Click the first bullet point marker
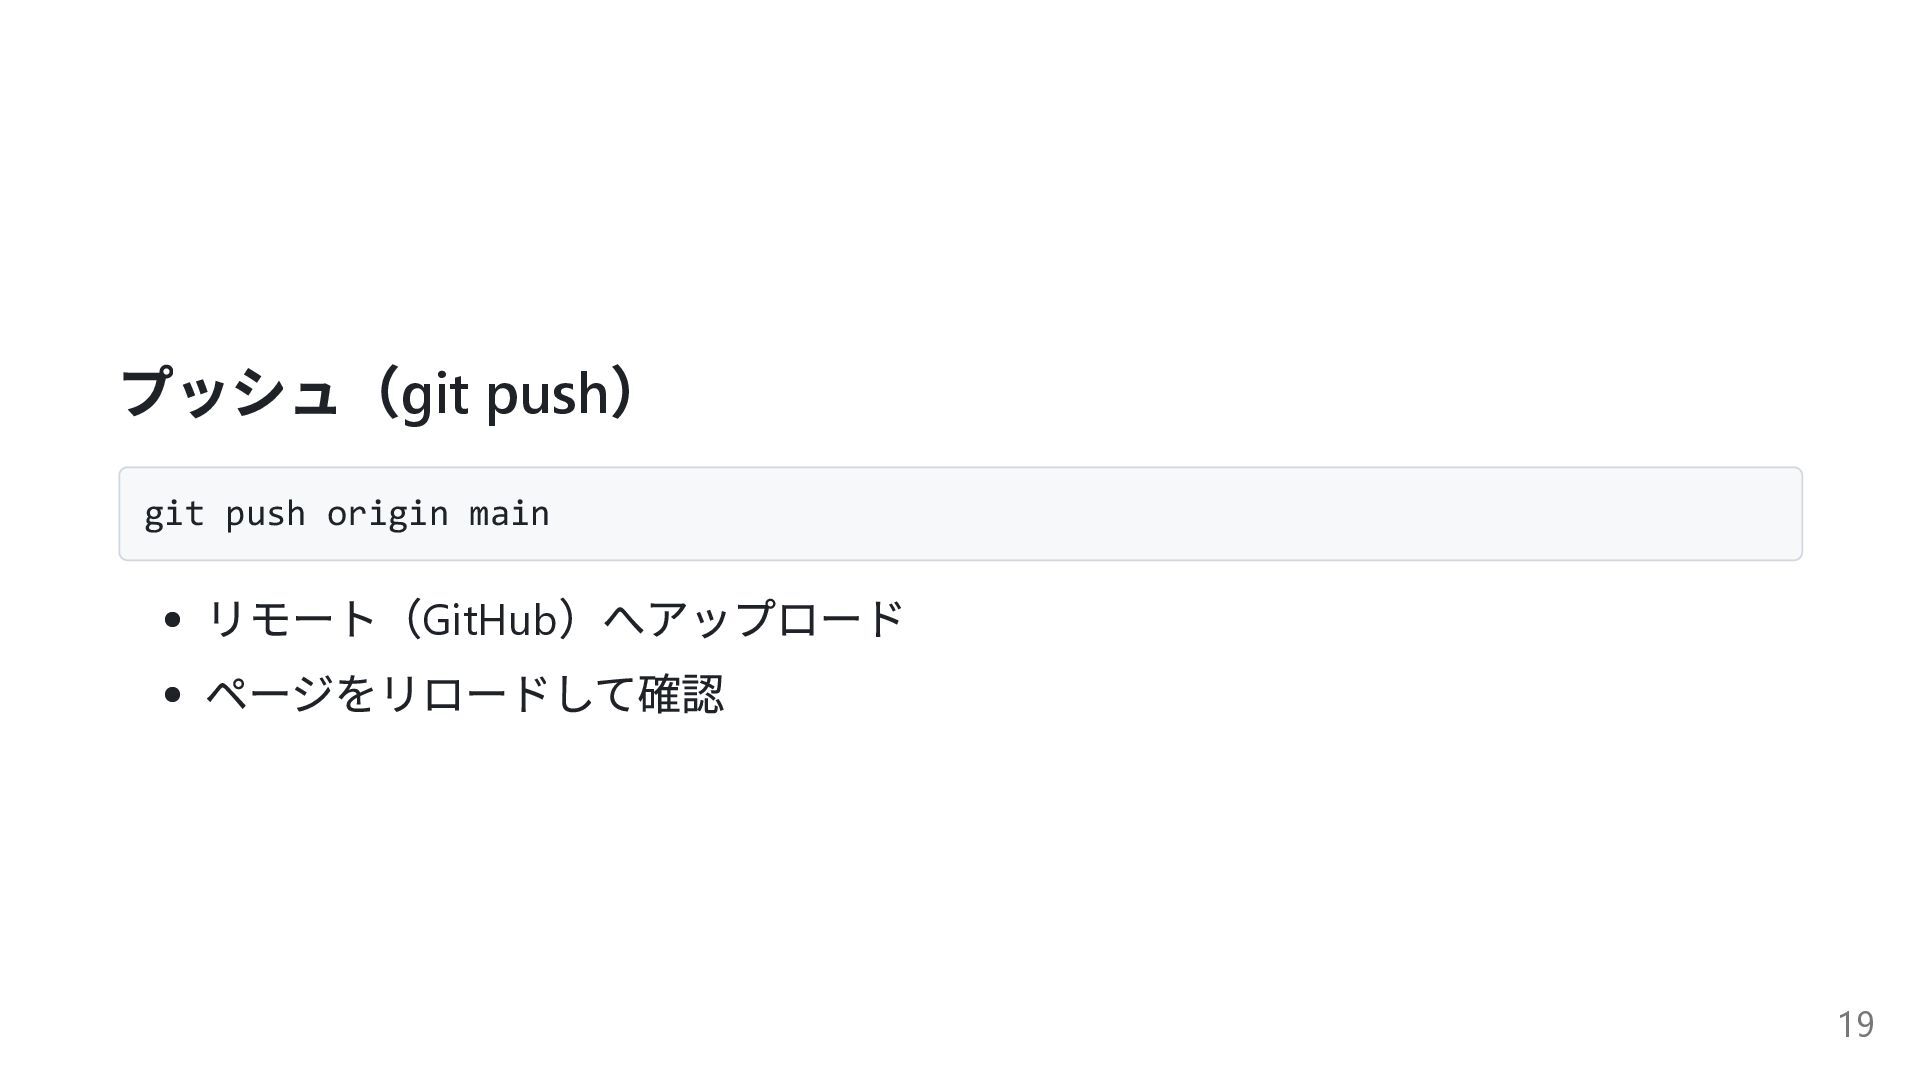This screenshot has width=1920, height=1080. [x=173, y=620]
